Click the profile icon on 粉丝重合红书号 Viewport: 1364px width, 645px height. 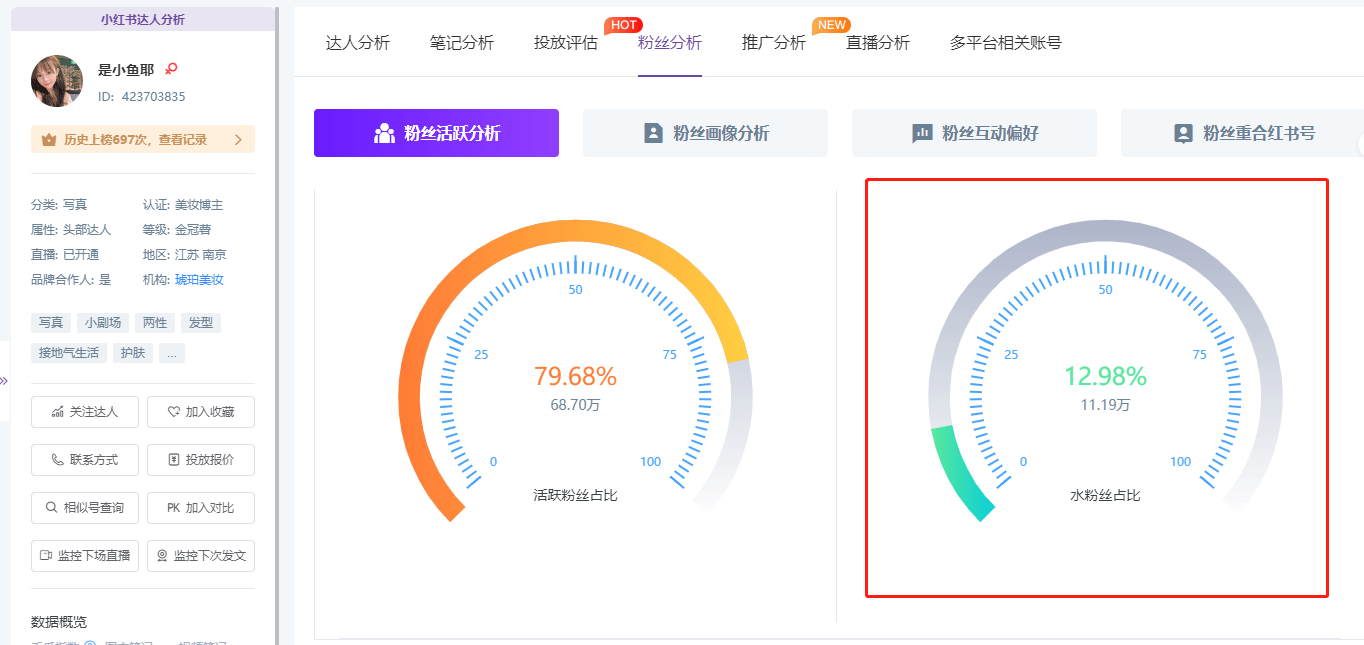click(1183, 133)
